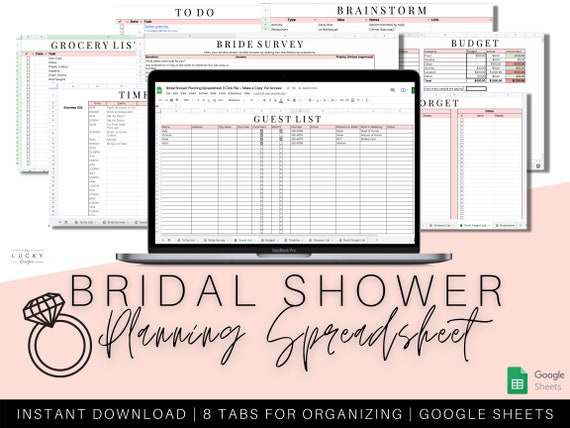Toggle Bold in the Sheets toolbar
Viewport: 570px width, 428px height.
click(264, 100)
